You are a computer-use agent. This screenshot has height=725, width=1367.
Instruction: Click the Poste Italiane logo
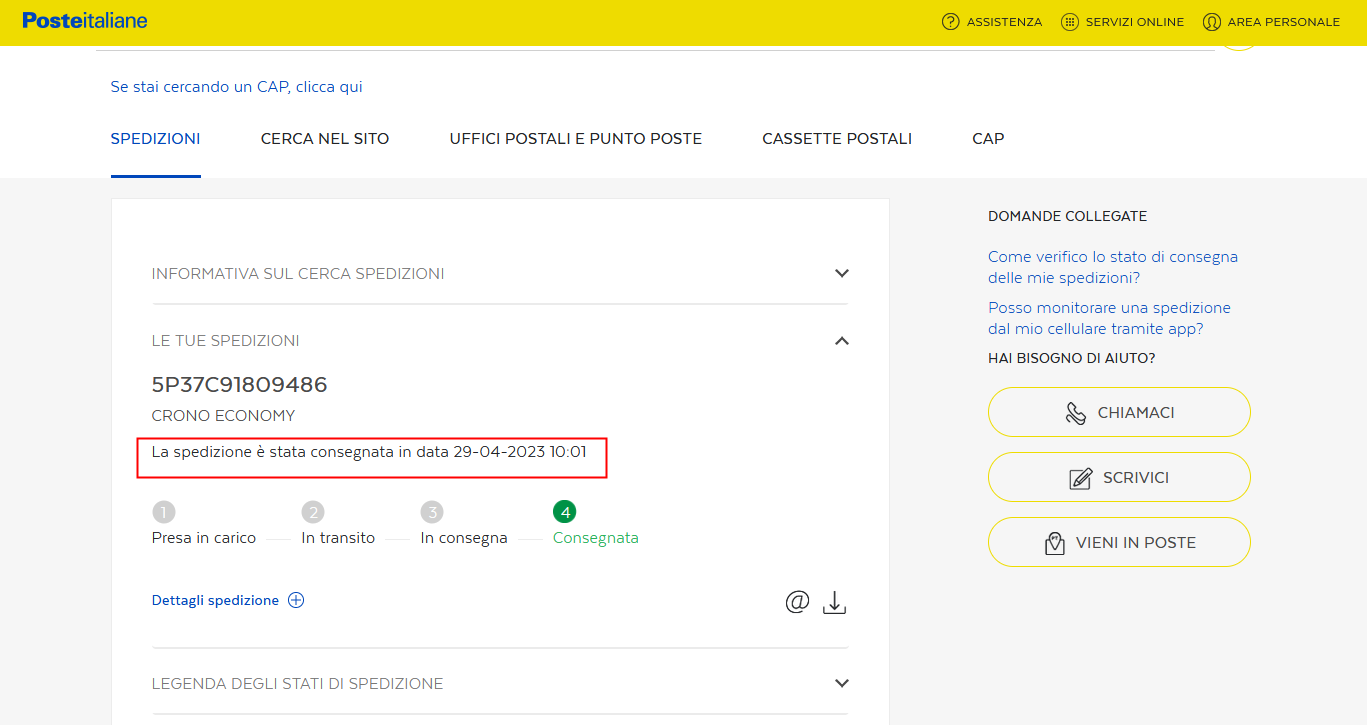85,21
